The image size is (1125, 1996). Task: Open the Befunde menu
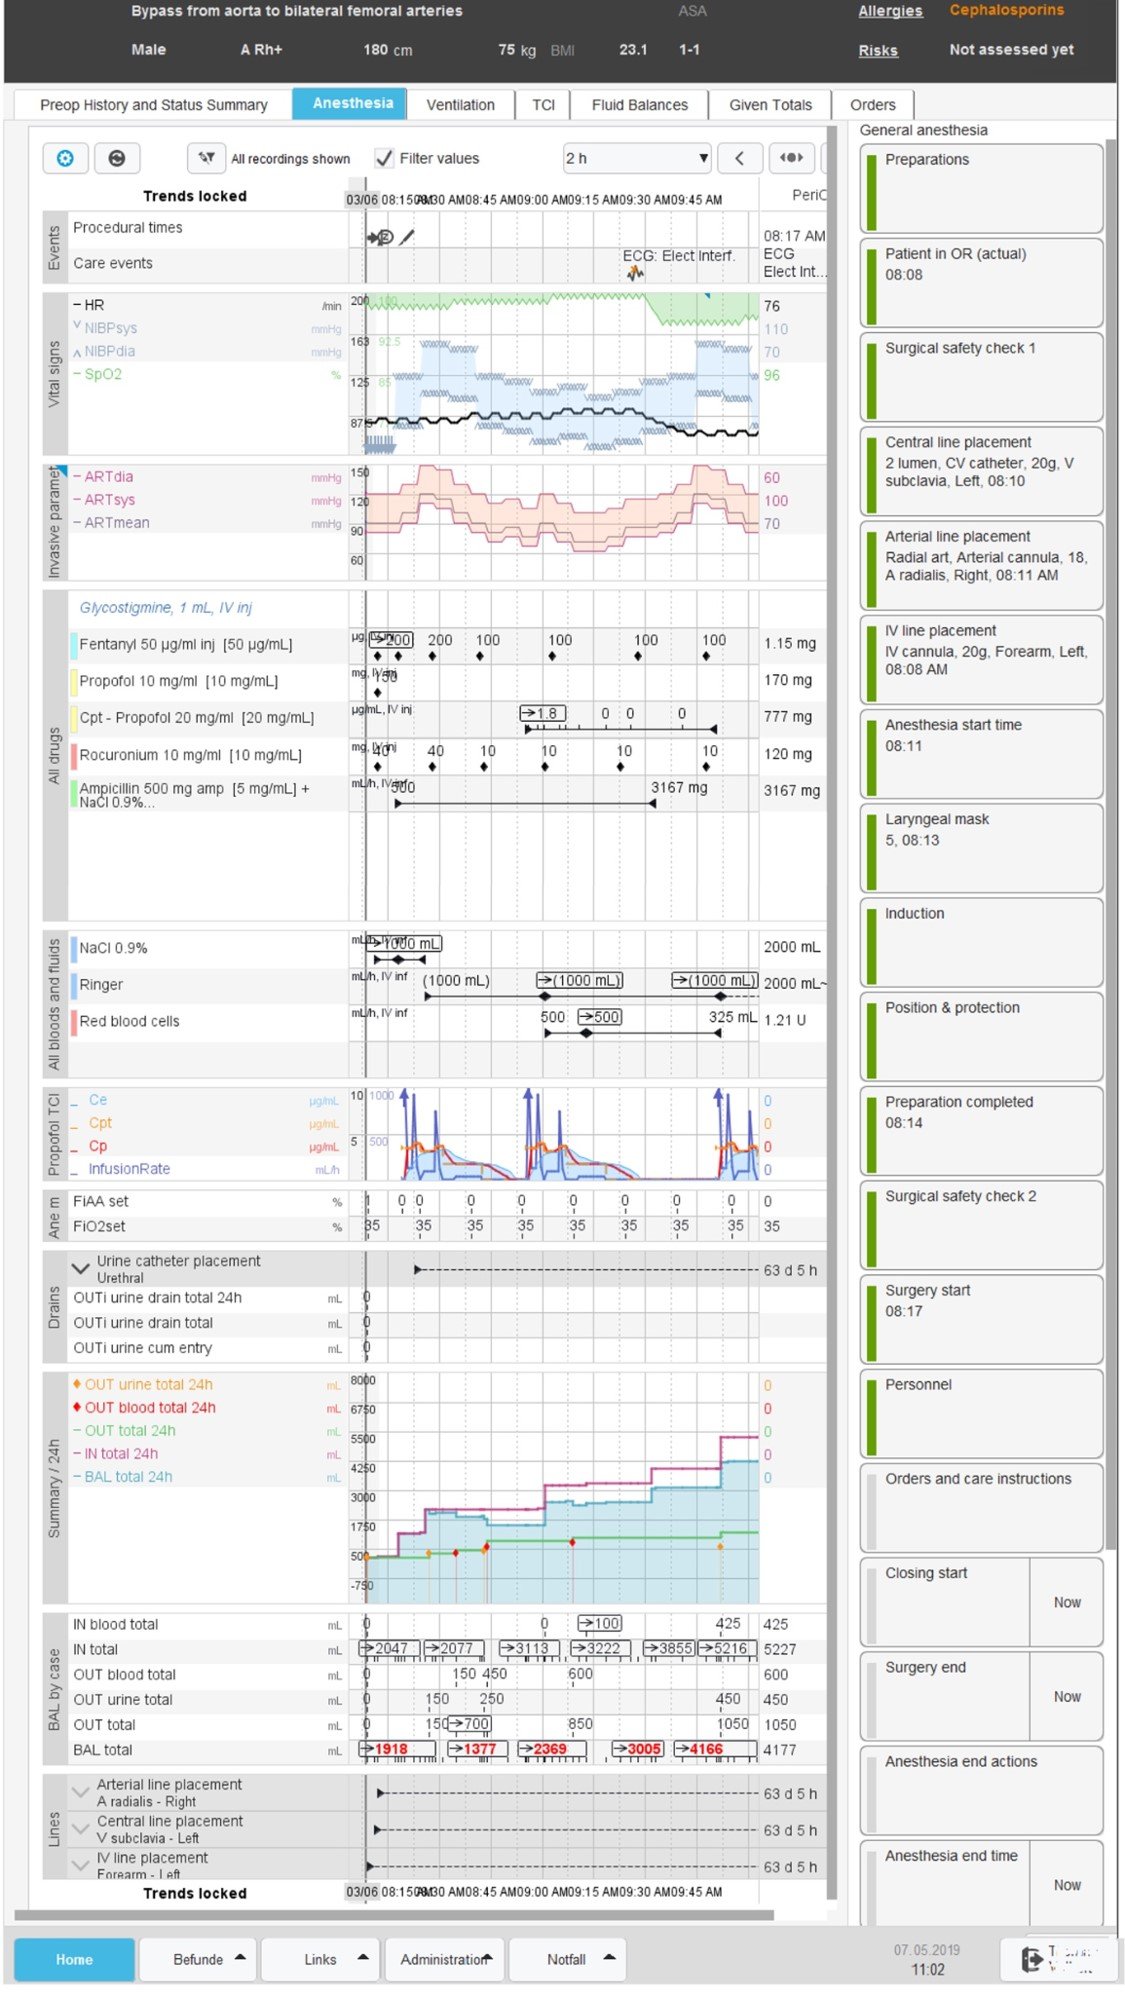198,1959
